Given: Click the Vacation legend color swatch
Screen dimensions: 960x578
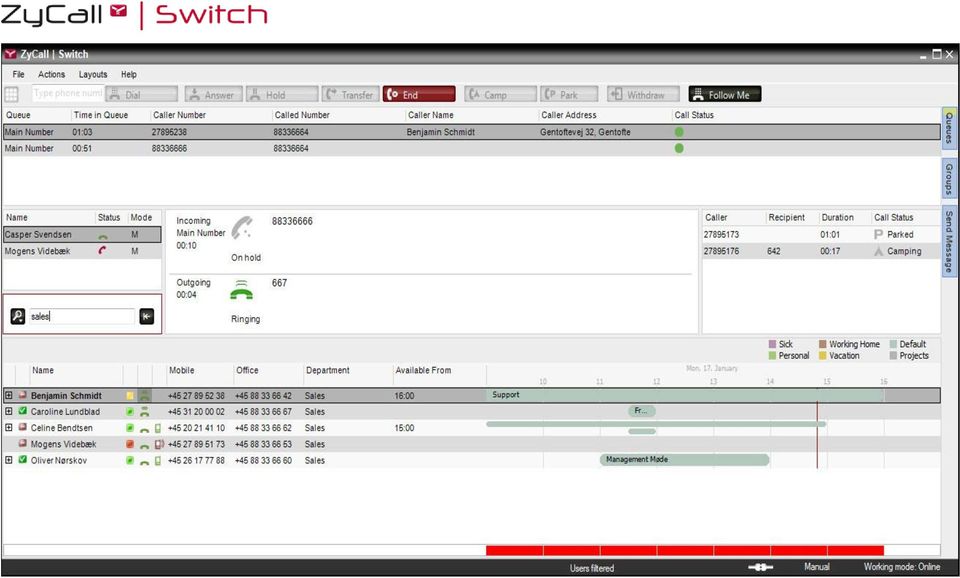Looking at the screenshot, I should click(823, 356).
